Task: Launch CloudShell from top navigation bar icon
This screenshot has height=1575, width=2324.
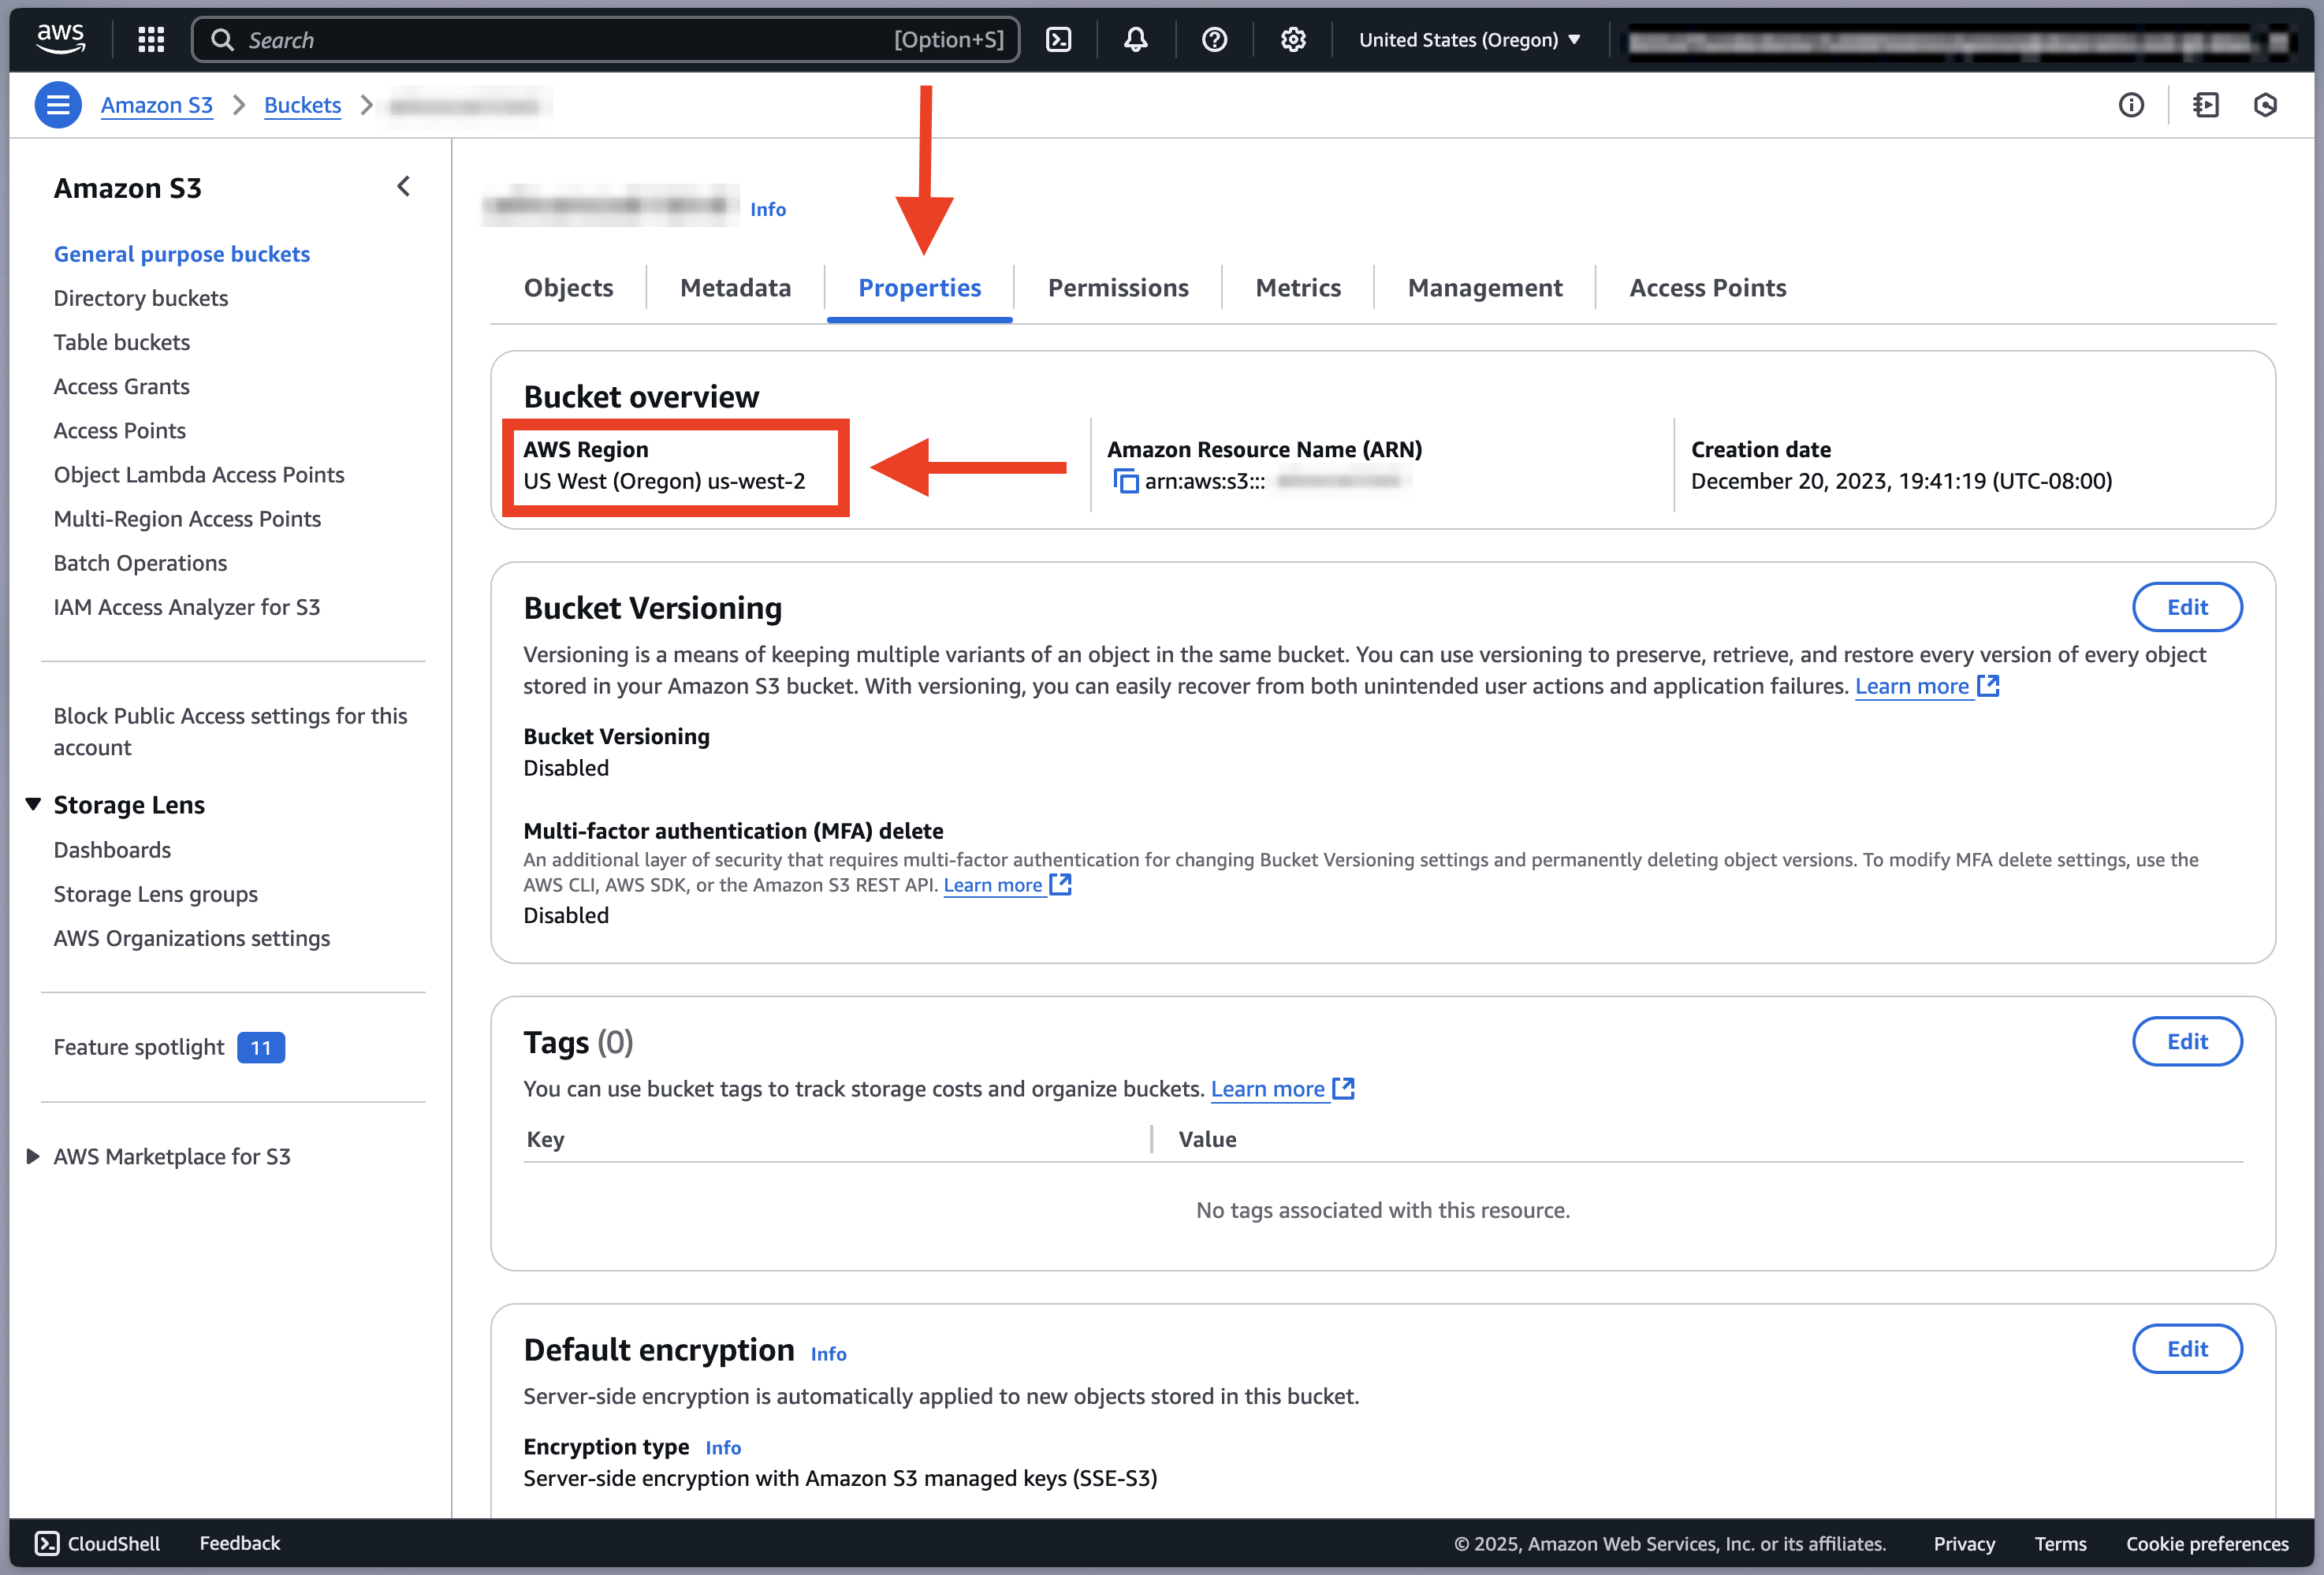Action: pos(1058,40)
